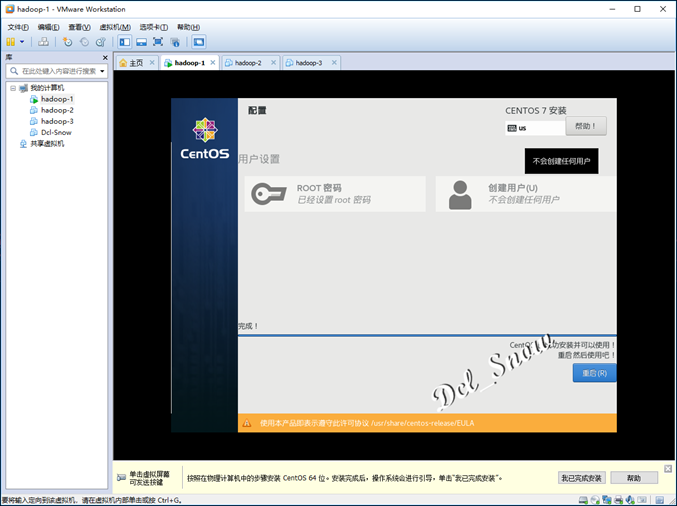677x506 pixels.
Task: Click the sound card status icon
Action: [x=630, y=500]
